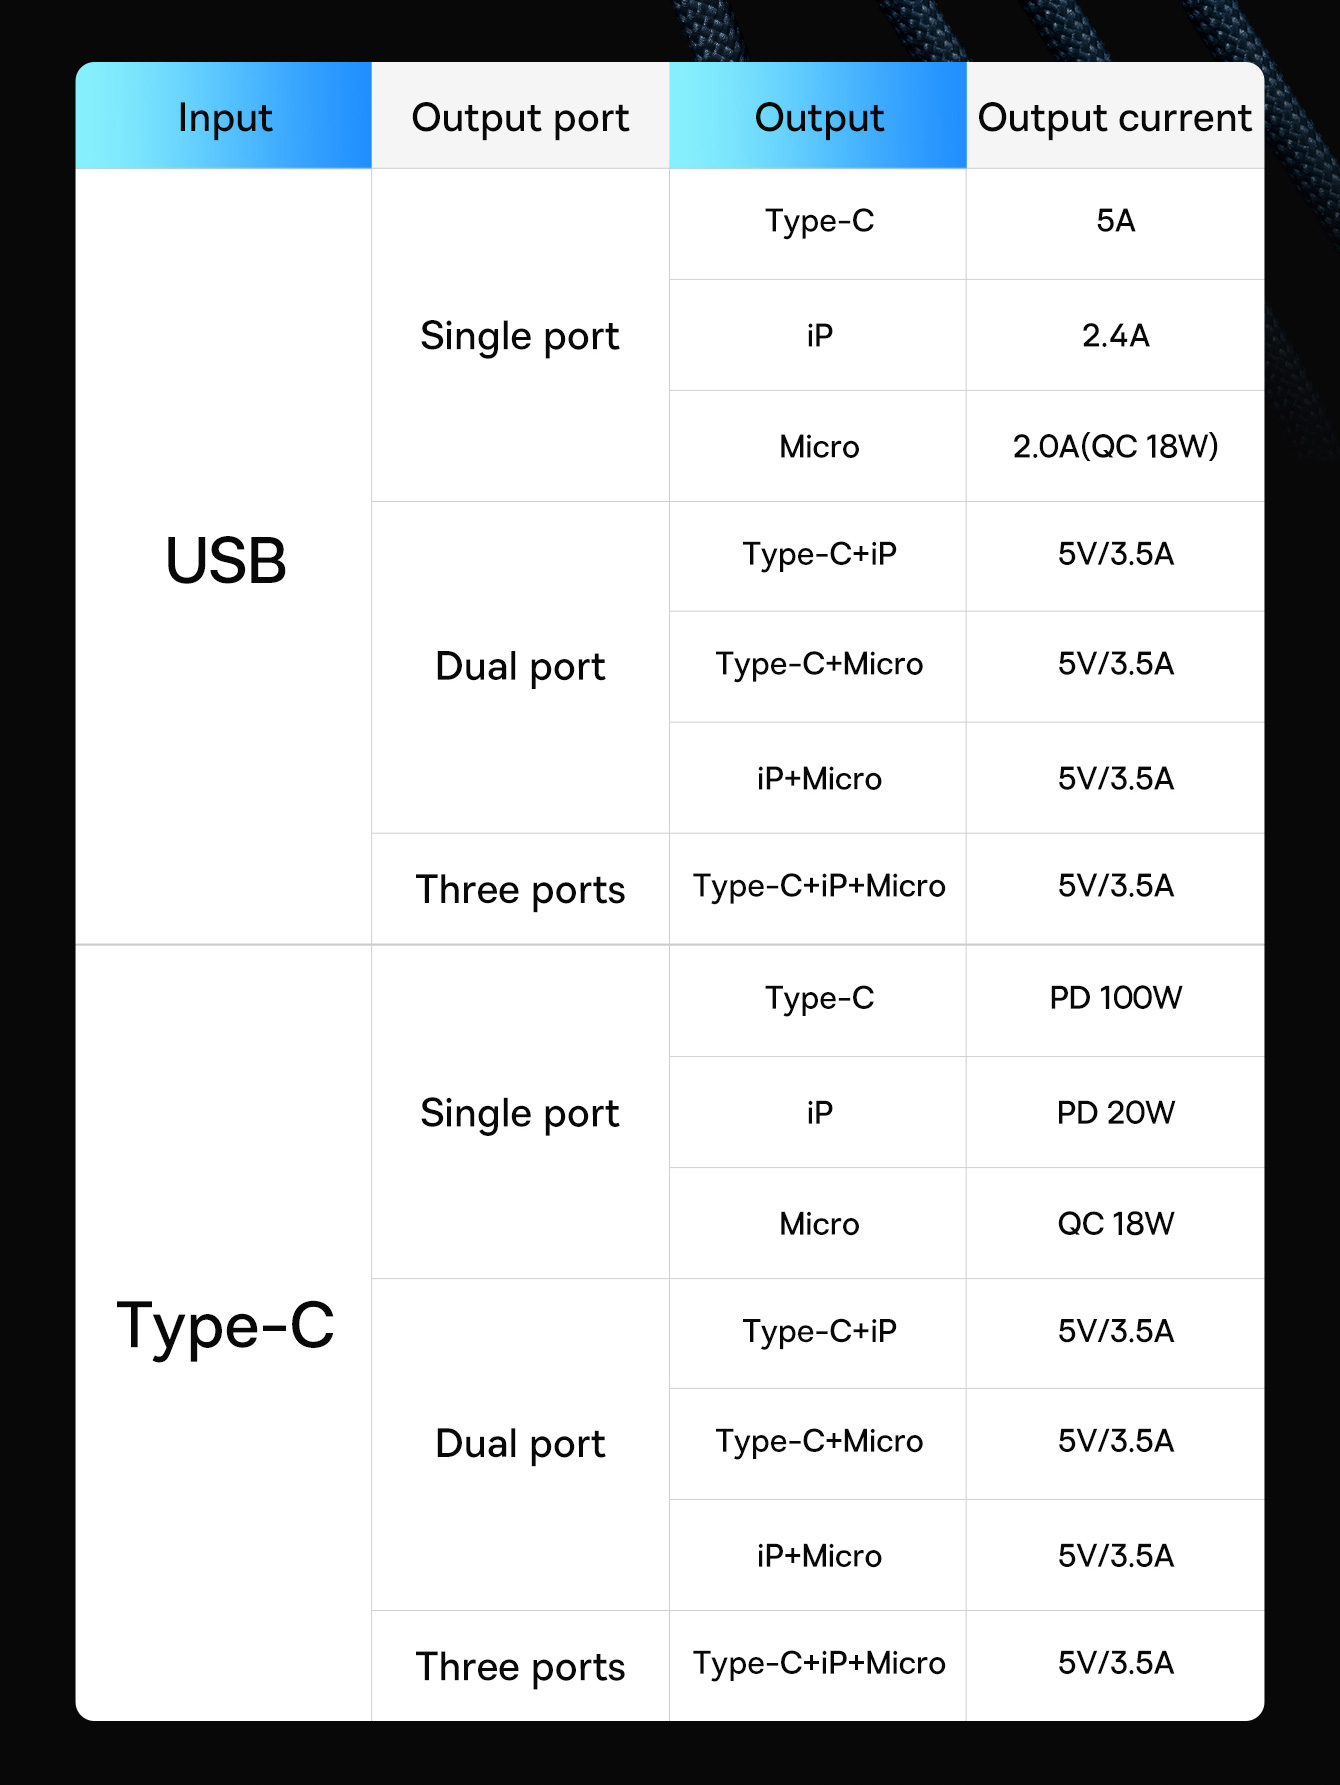Click the USB input cell
1340x1785 pixels.
coord(224,557)
